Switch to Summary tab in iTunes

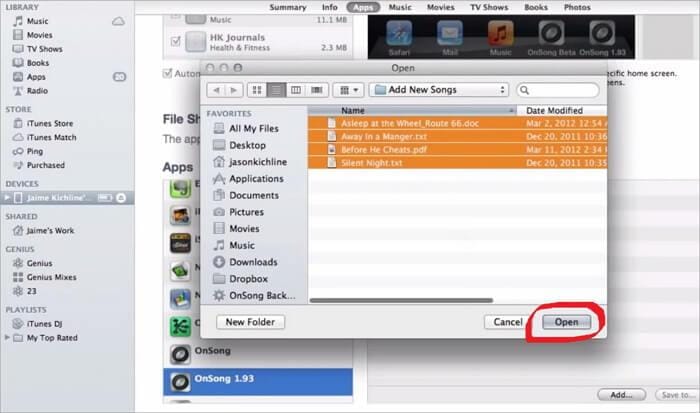(x=288, y=7)
